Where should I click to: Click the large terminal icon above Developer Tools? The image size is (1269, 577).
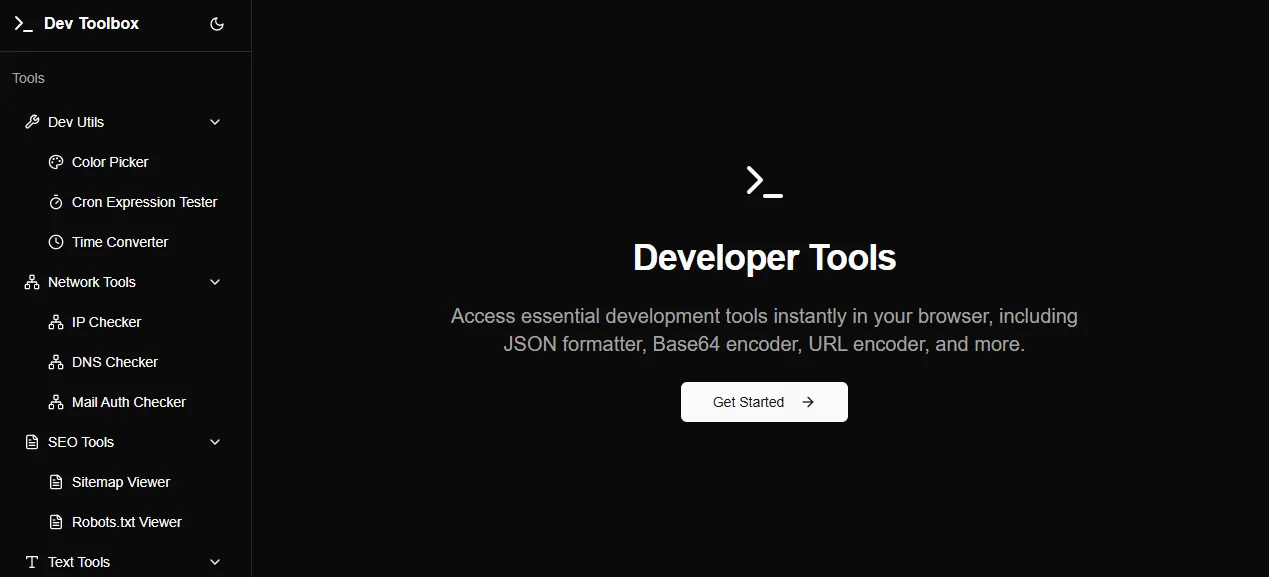pyautogui.click(x=763, y=181)
